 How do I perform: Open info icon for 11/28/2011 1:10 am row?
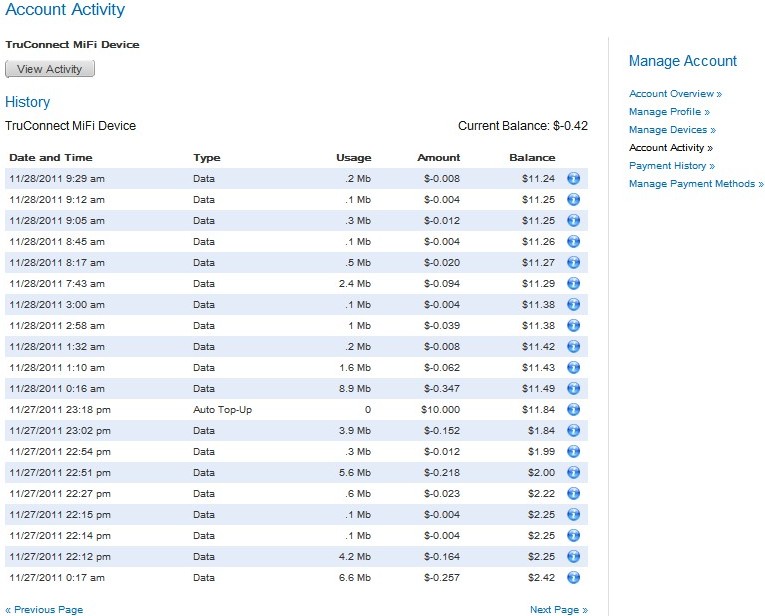pyautogui.click(x=573, y=367)
